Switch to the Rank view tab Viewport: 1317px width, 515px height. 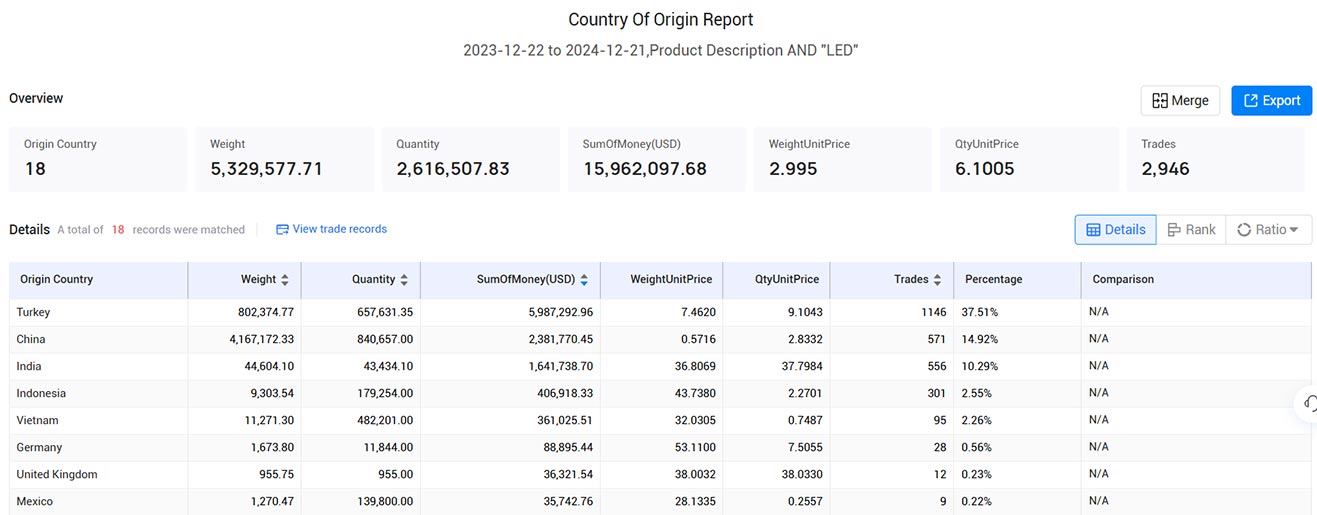(x=1191, y=229)
